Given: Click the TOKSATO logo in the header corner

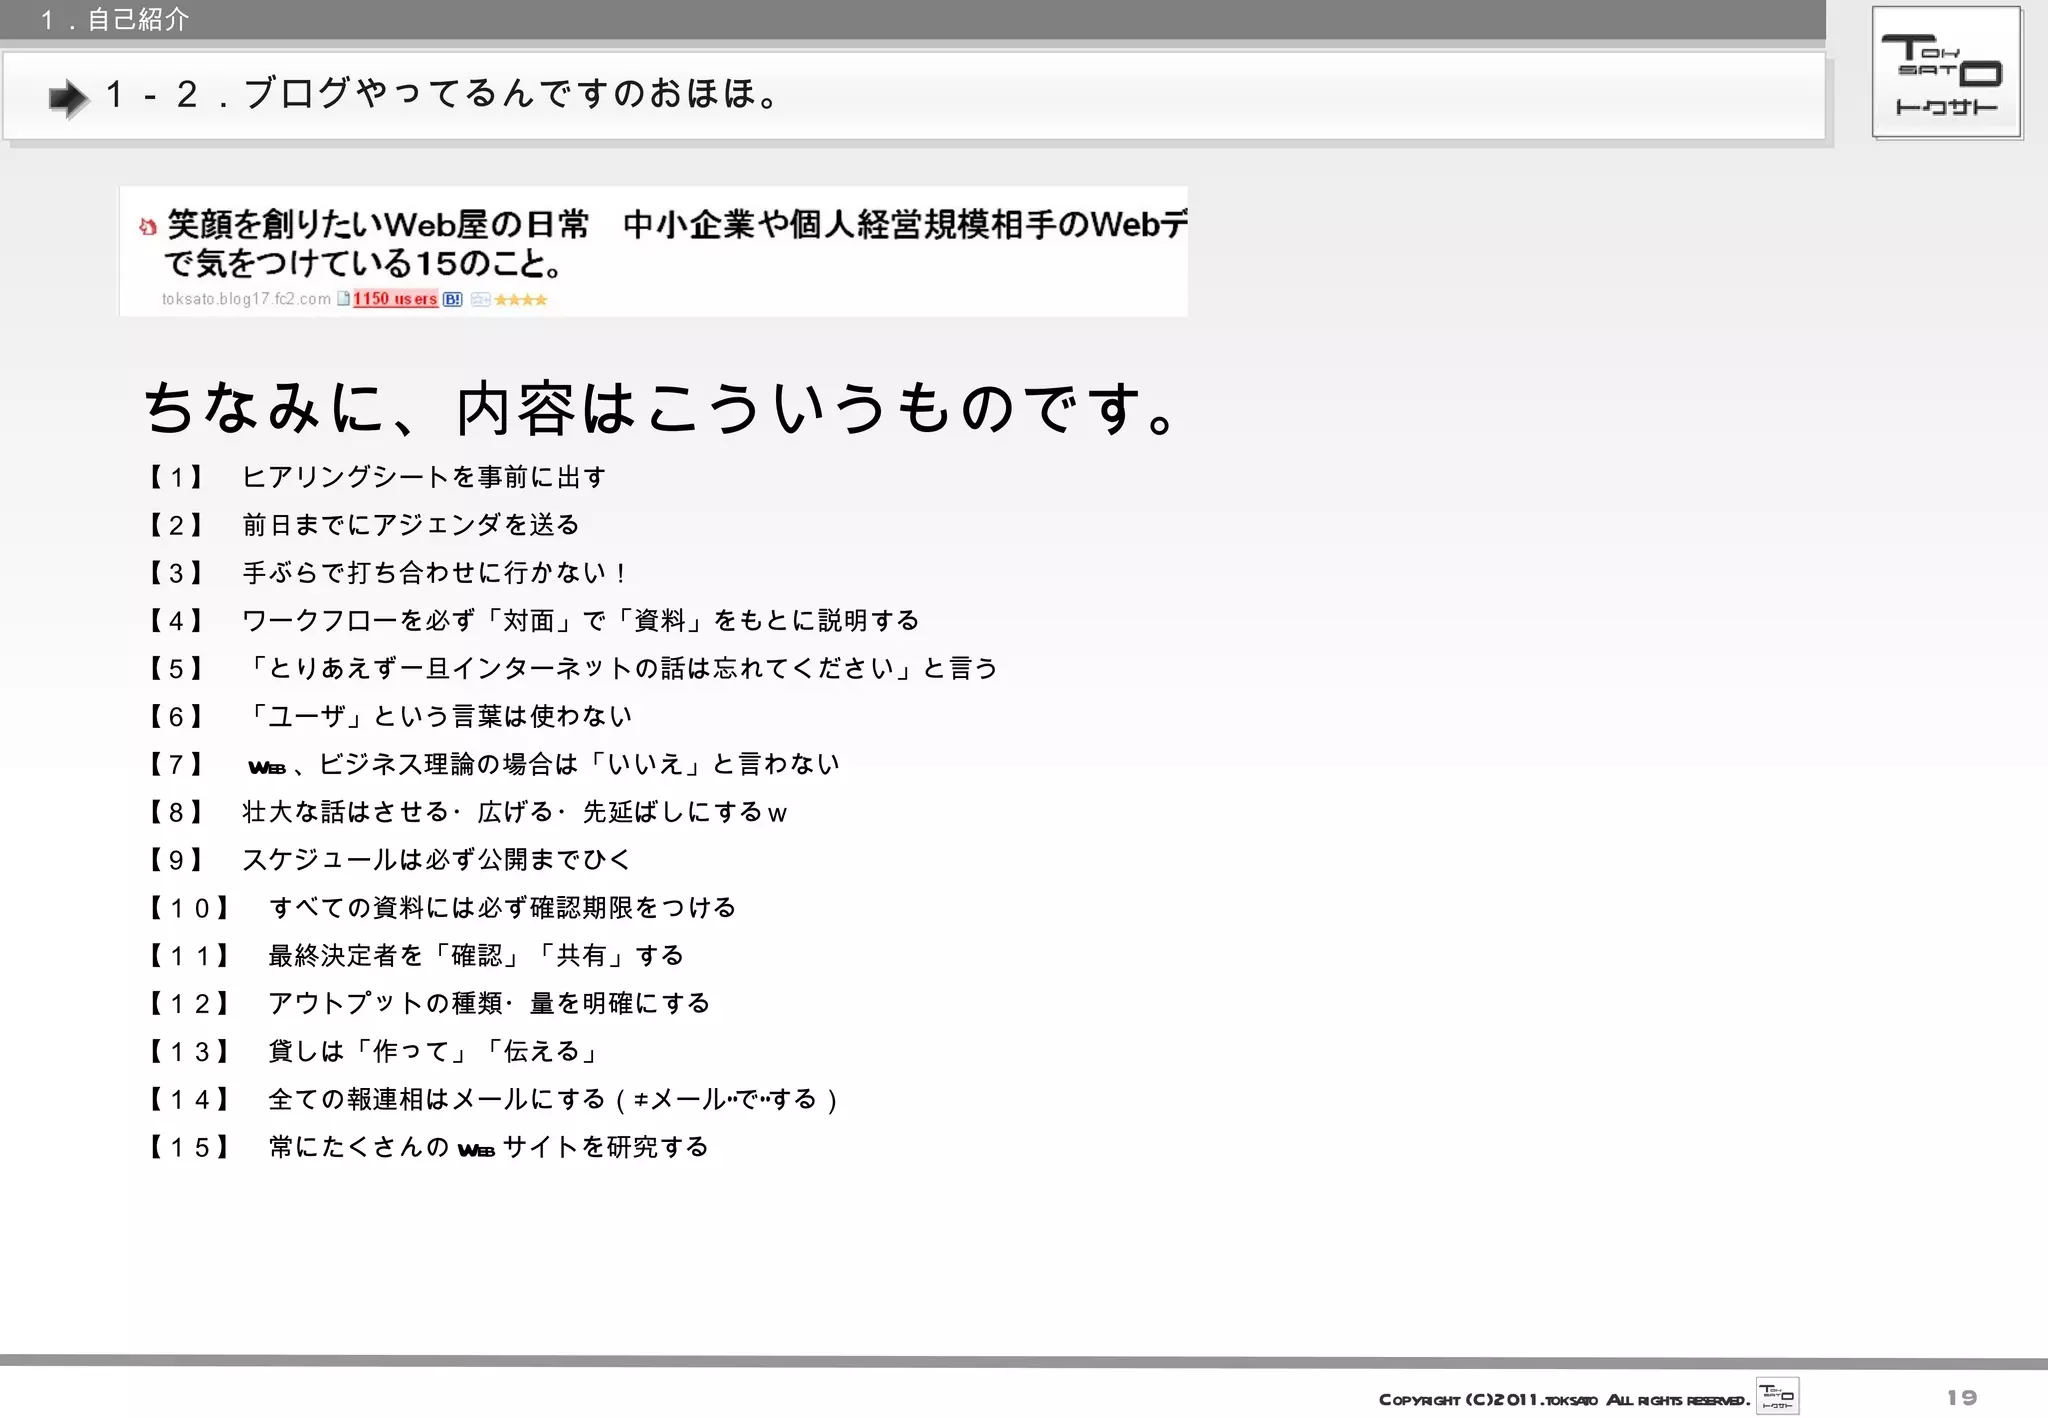Looking at the screenshot, I should [1947, 72].
